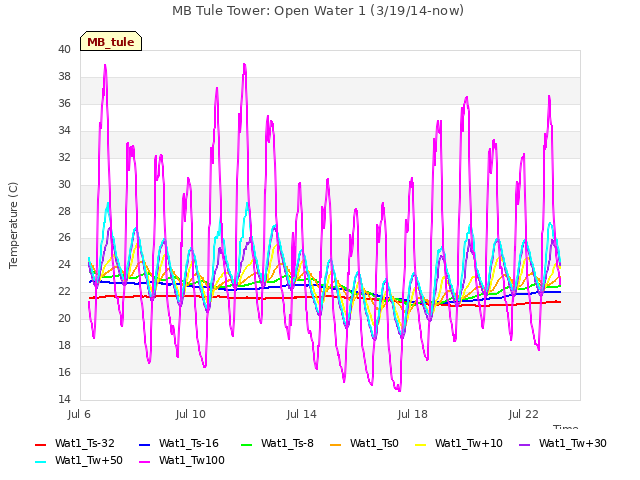Click the magenta Wat1_Tw100 color marker
640x480 pixels.
(x=144, y=462)
